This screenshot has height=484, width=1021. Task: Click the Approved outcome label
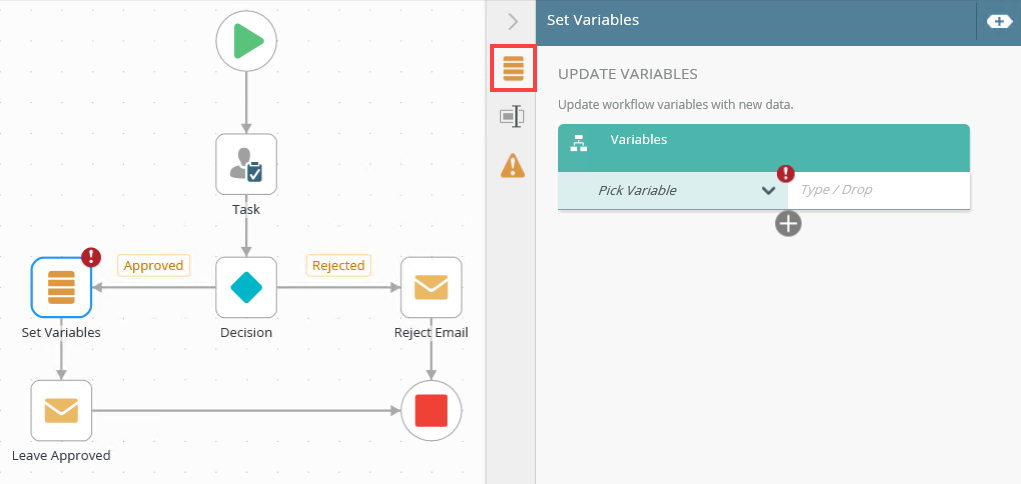[154, 265]
